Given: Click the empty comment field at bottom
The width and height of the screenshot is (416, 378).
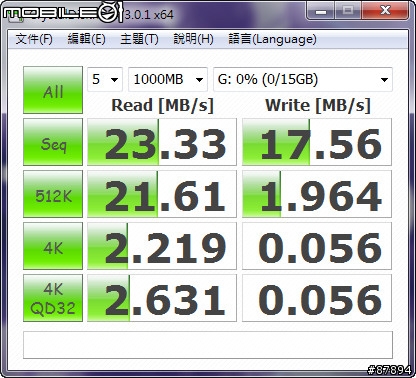Looking at the screenshot, I should tap(208, 345).
